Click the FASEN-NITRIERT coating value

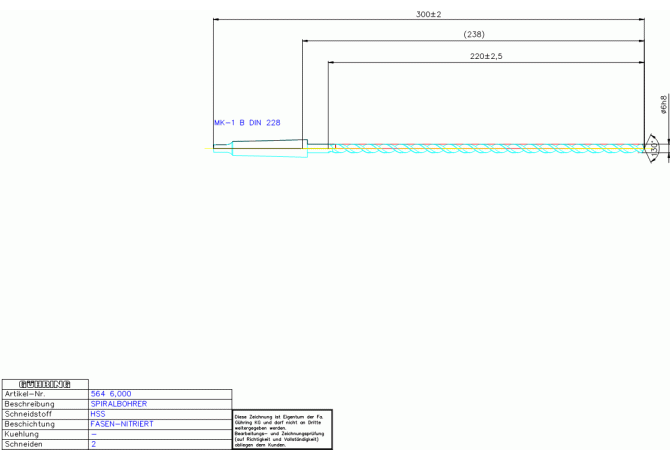pos(123,424)
